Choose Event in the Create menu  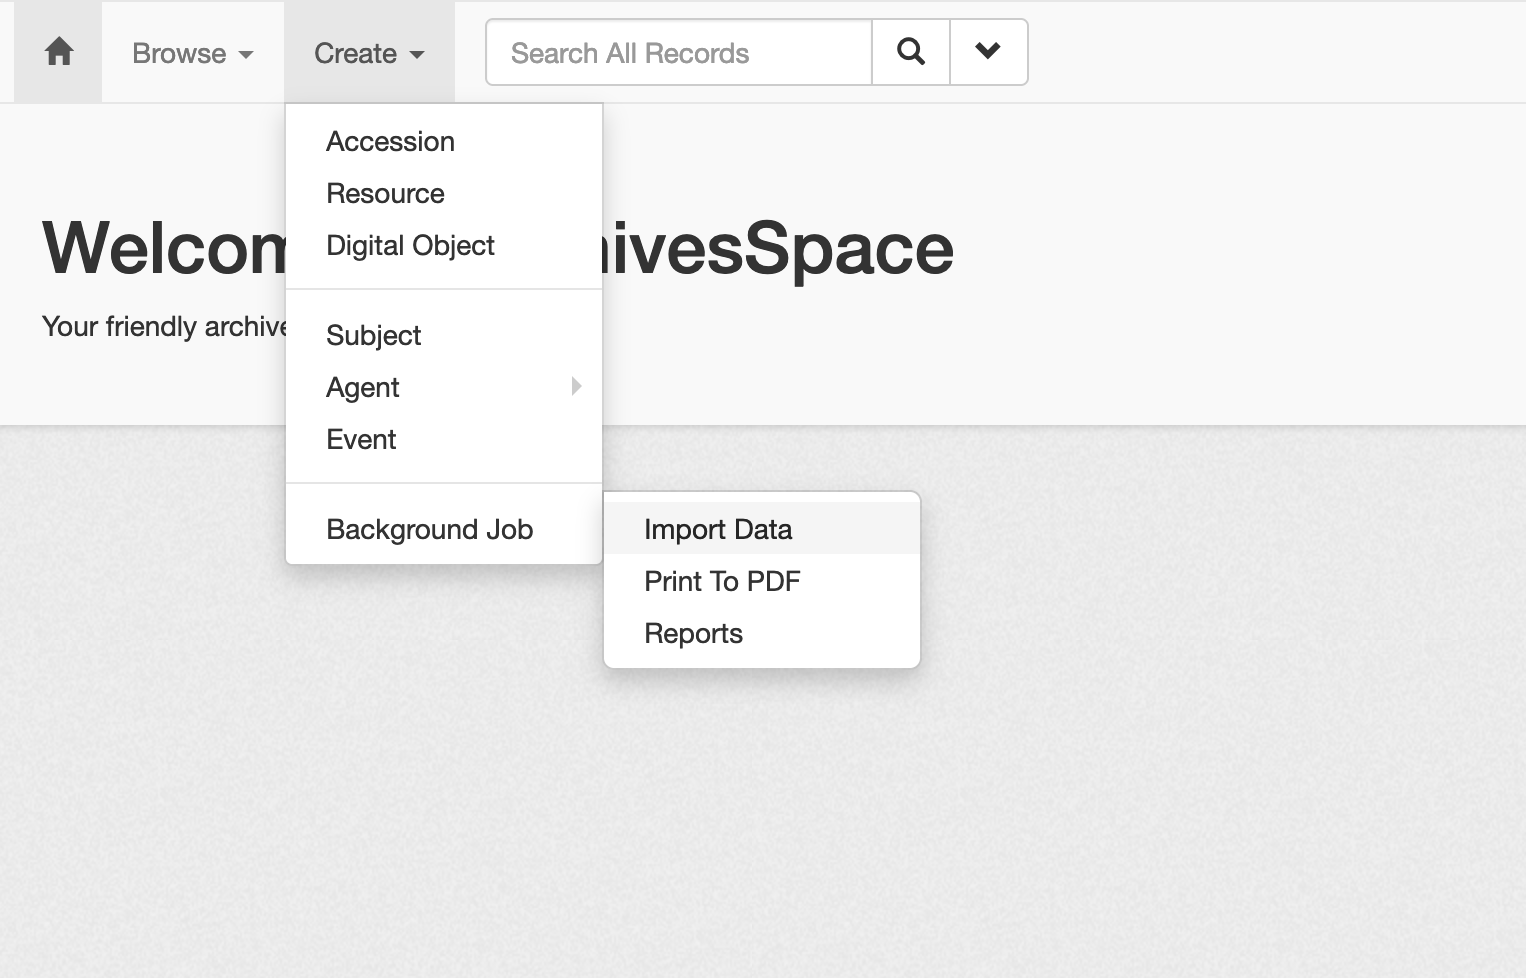tap(361, 439)
